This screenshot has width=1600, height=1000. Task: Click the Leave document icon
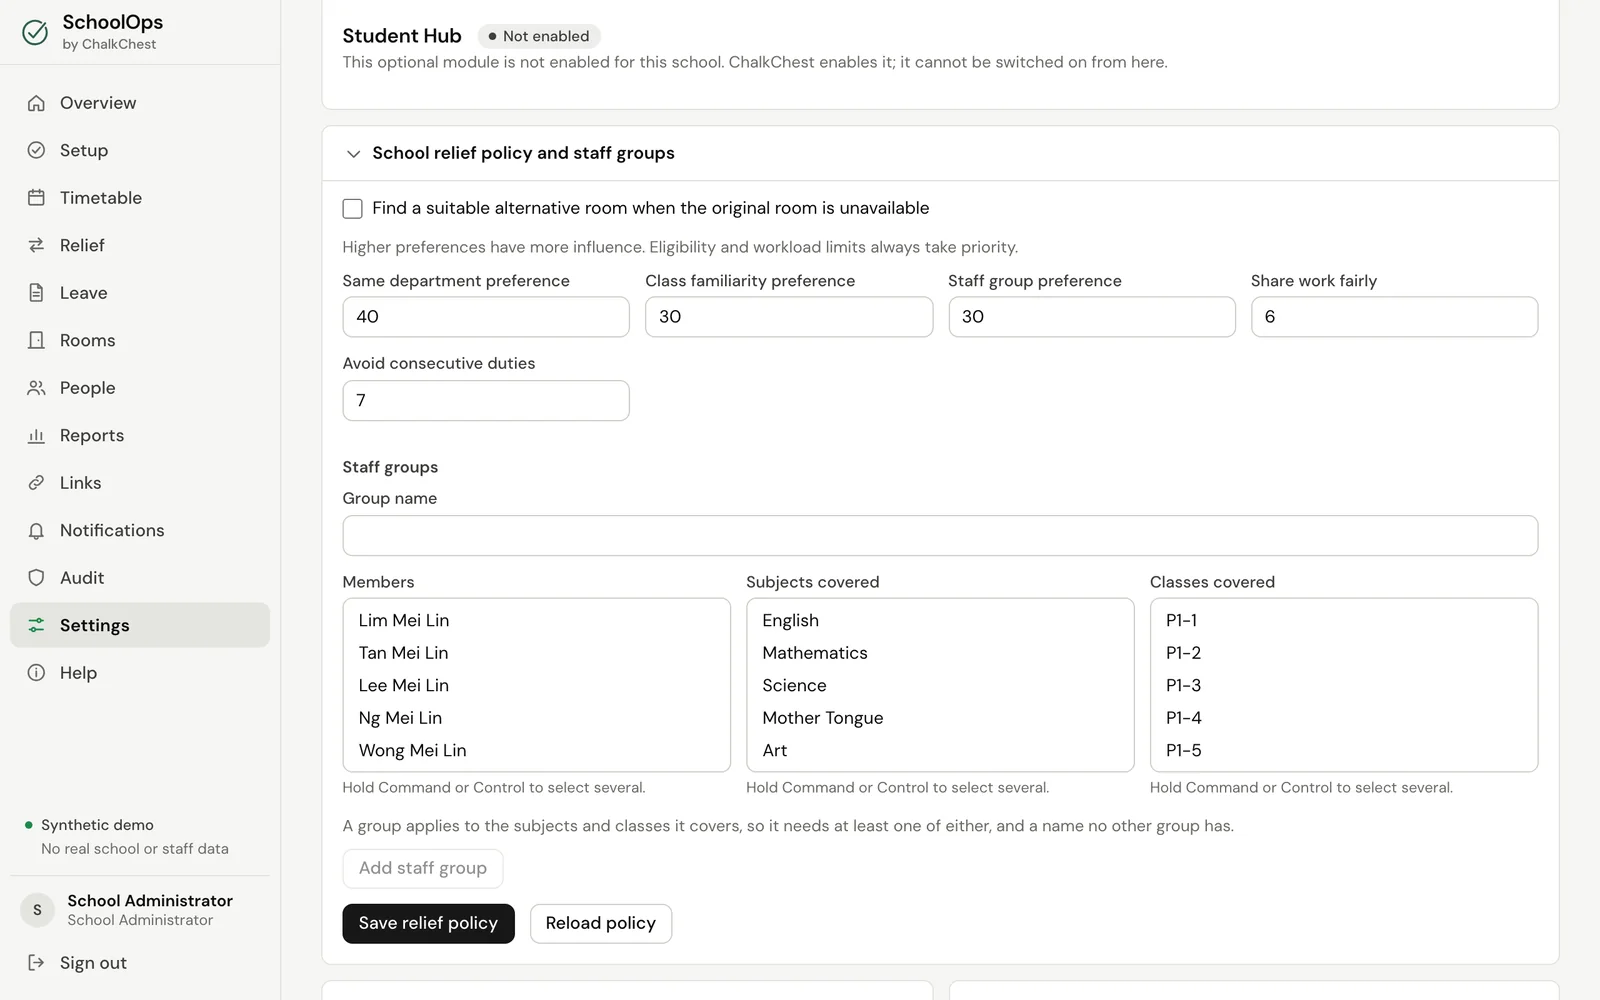click(x=36, y=293)
